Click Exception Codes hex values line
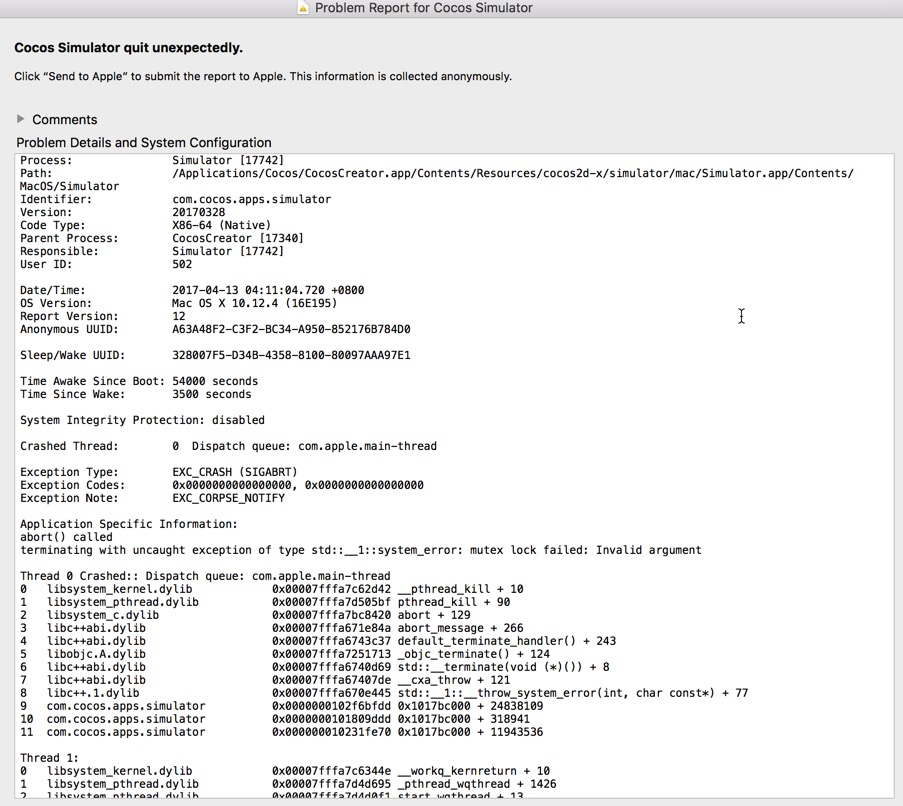This screenshot has width=903, height=806. tap(298, 485)
